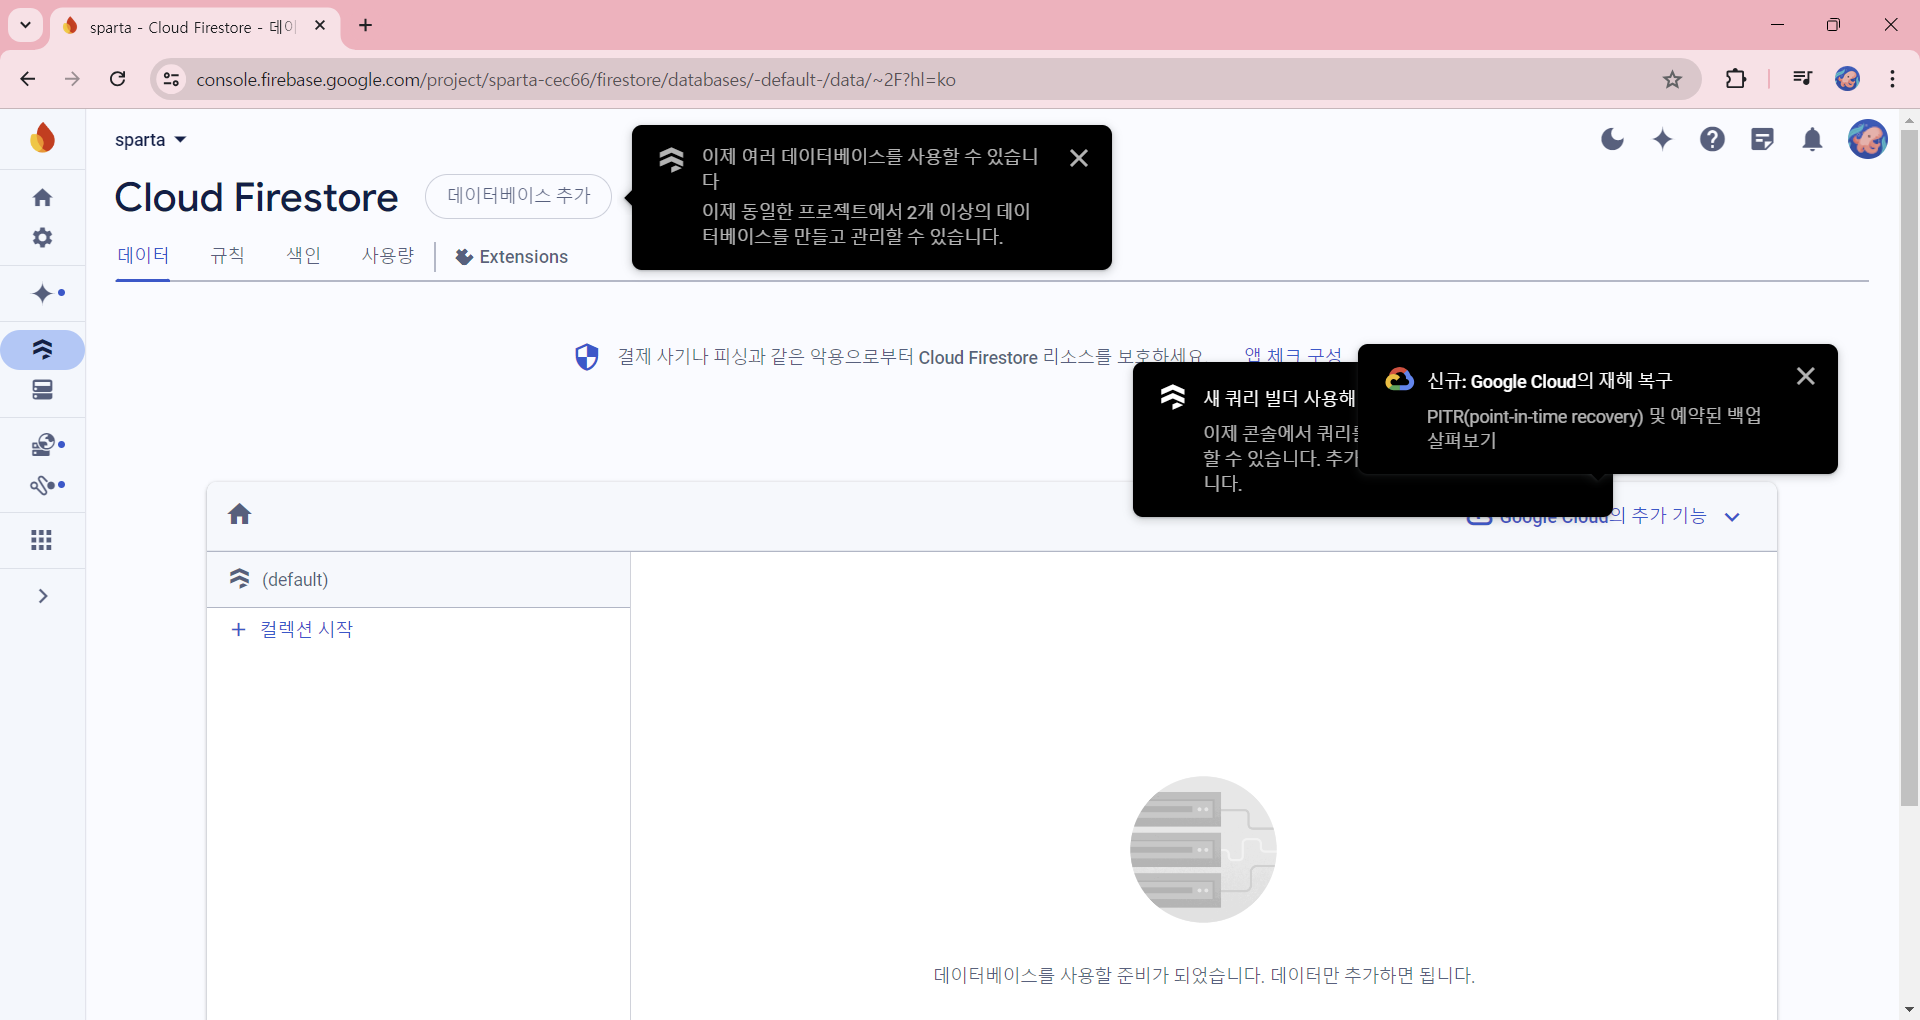Close the multiple databases tooltip

coord(1079,158)
